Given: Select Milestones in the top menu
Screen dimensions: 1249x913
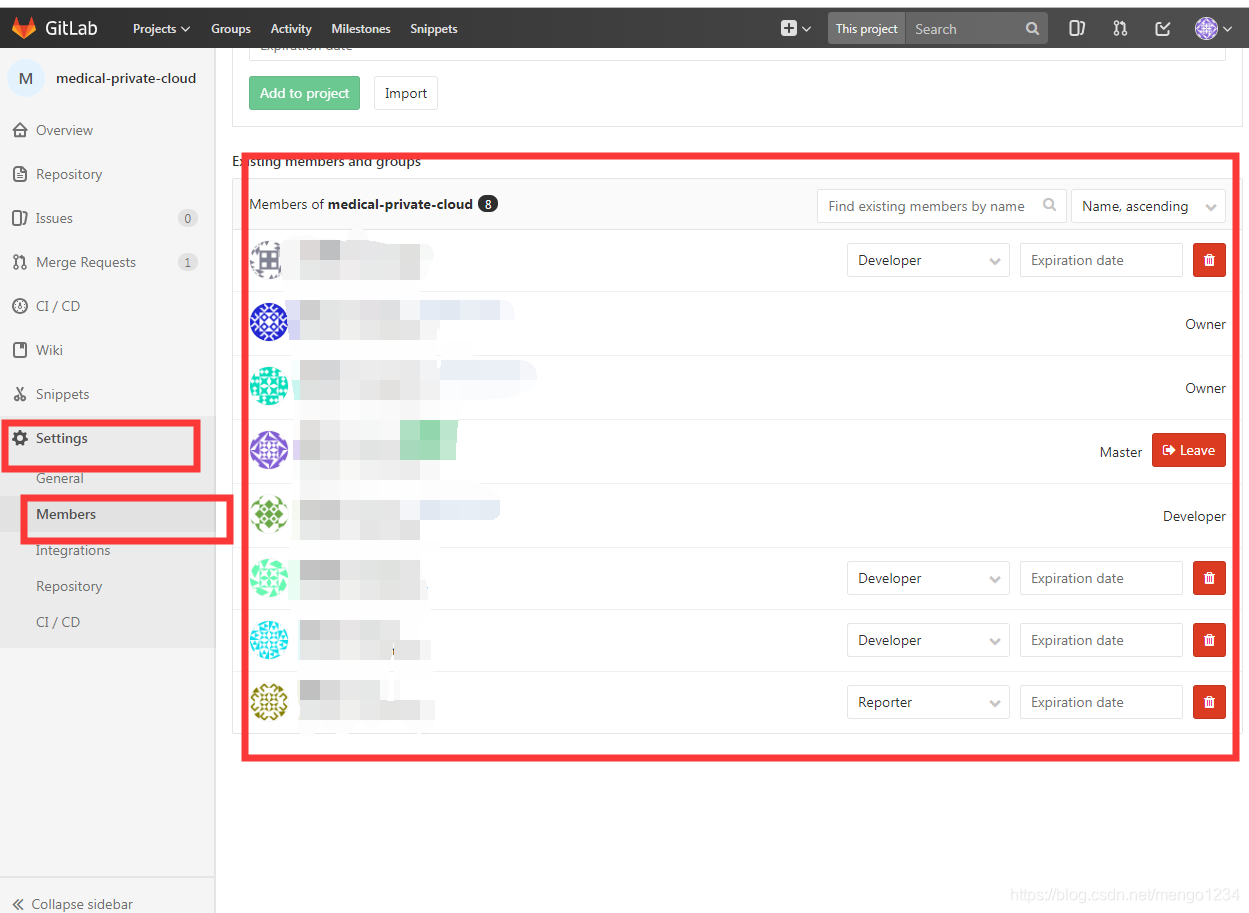Looking at the screenshot, I should (360, 28).
